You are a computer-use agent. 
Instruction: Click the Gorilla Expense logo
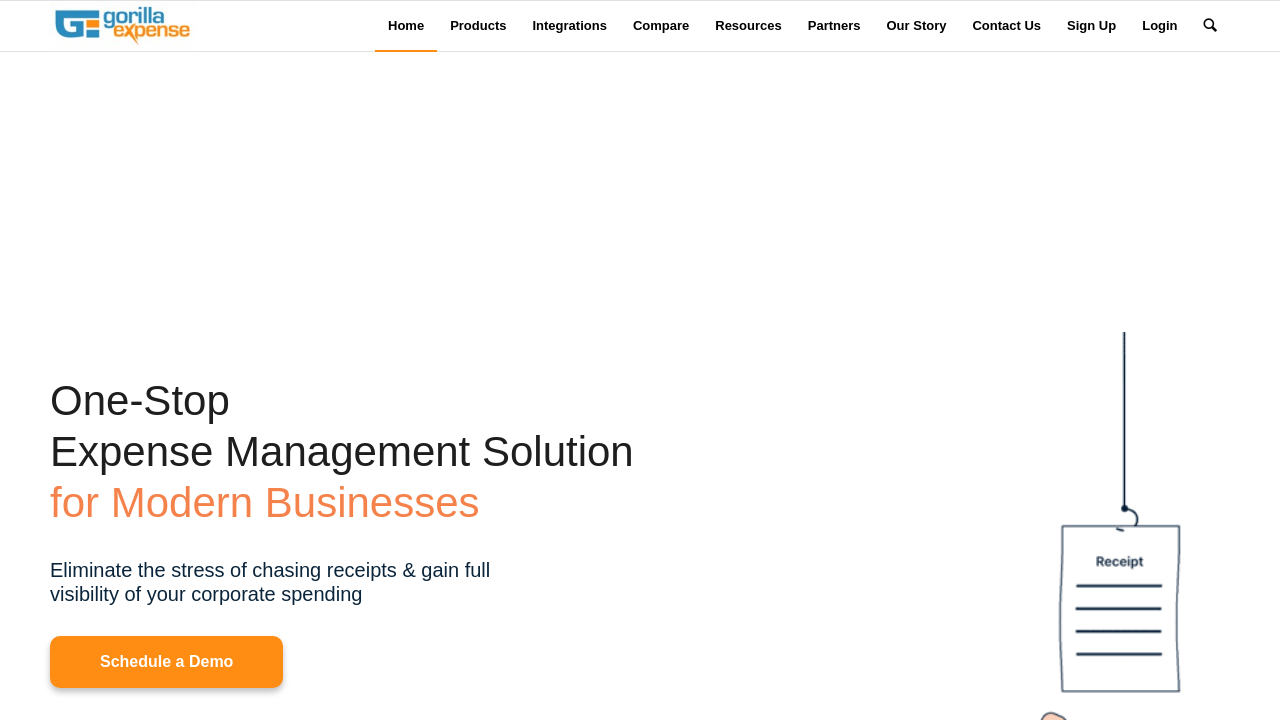[122, 26]
